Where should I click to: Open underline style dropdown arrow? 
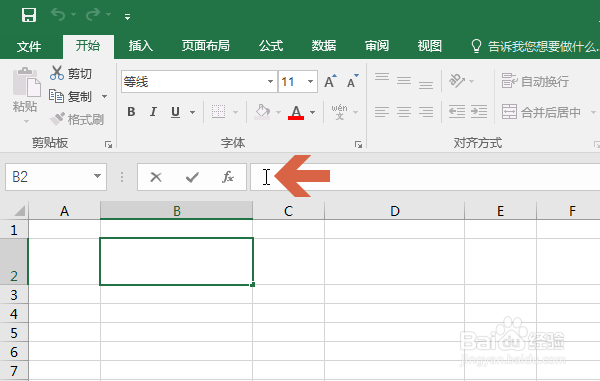pos(192,112)
